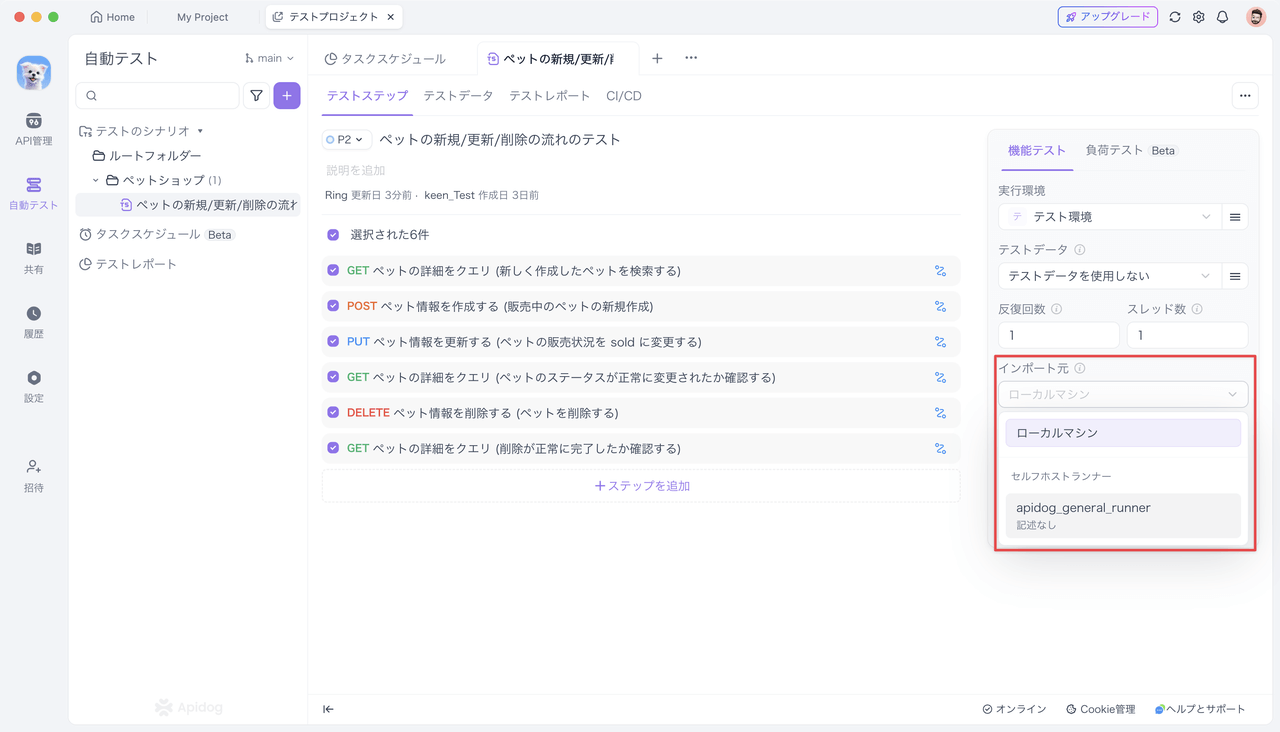Switch to テストデータ tab
This screenshot has width=1280, height=732.
click(x=458, y=96)
